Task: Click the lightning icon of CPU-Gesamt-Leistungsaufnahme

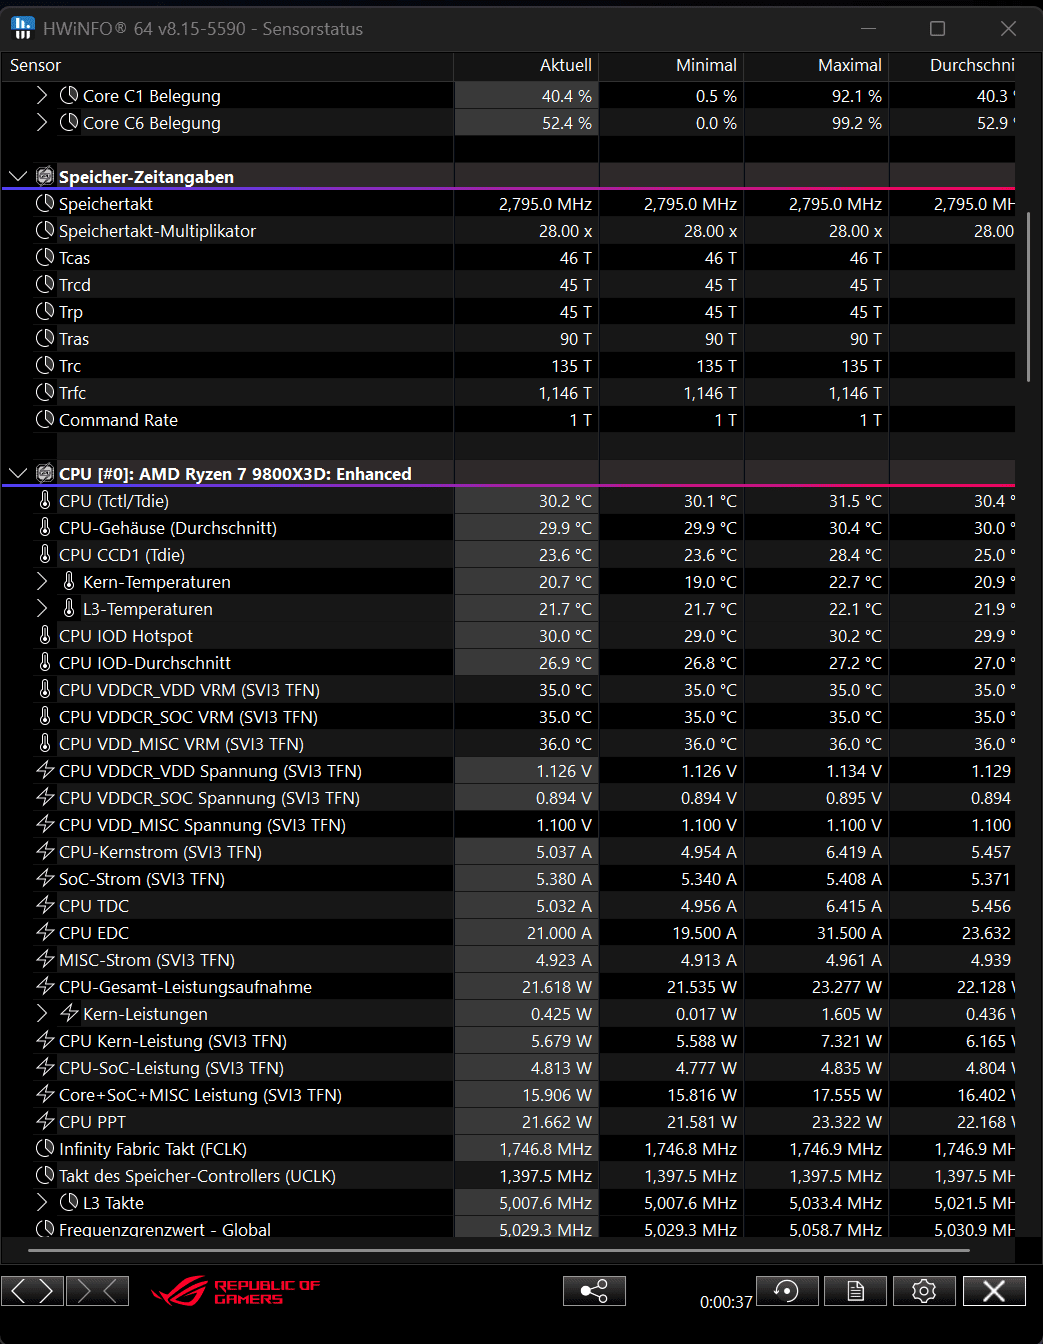Action: [x=45, y=986]
